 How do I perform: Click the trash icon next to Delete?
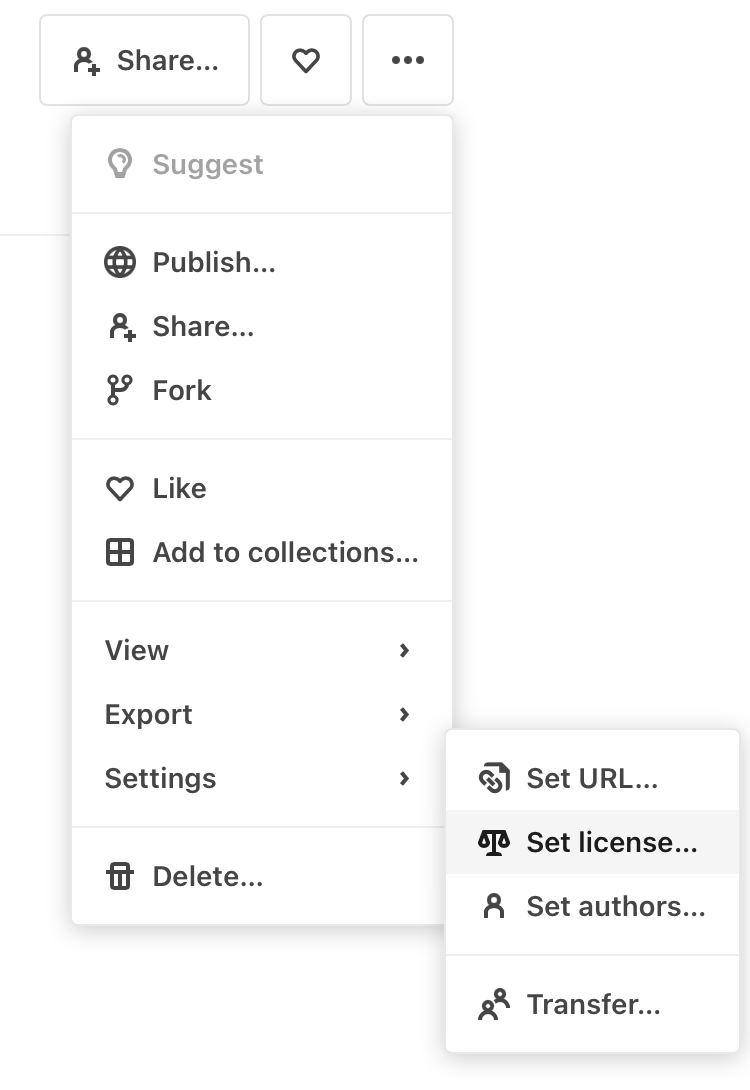[119, 876]
